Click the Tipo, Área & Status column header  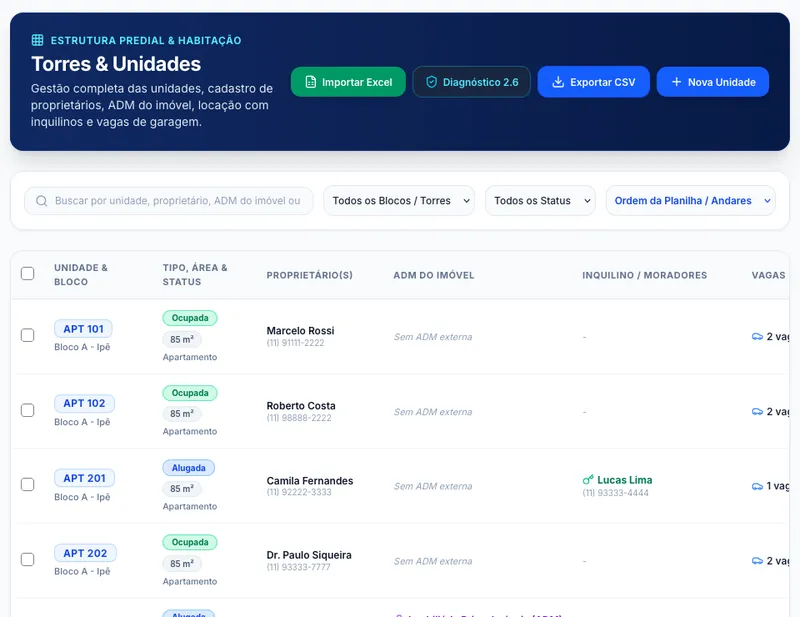point(195,275)
